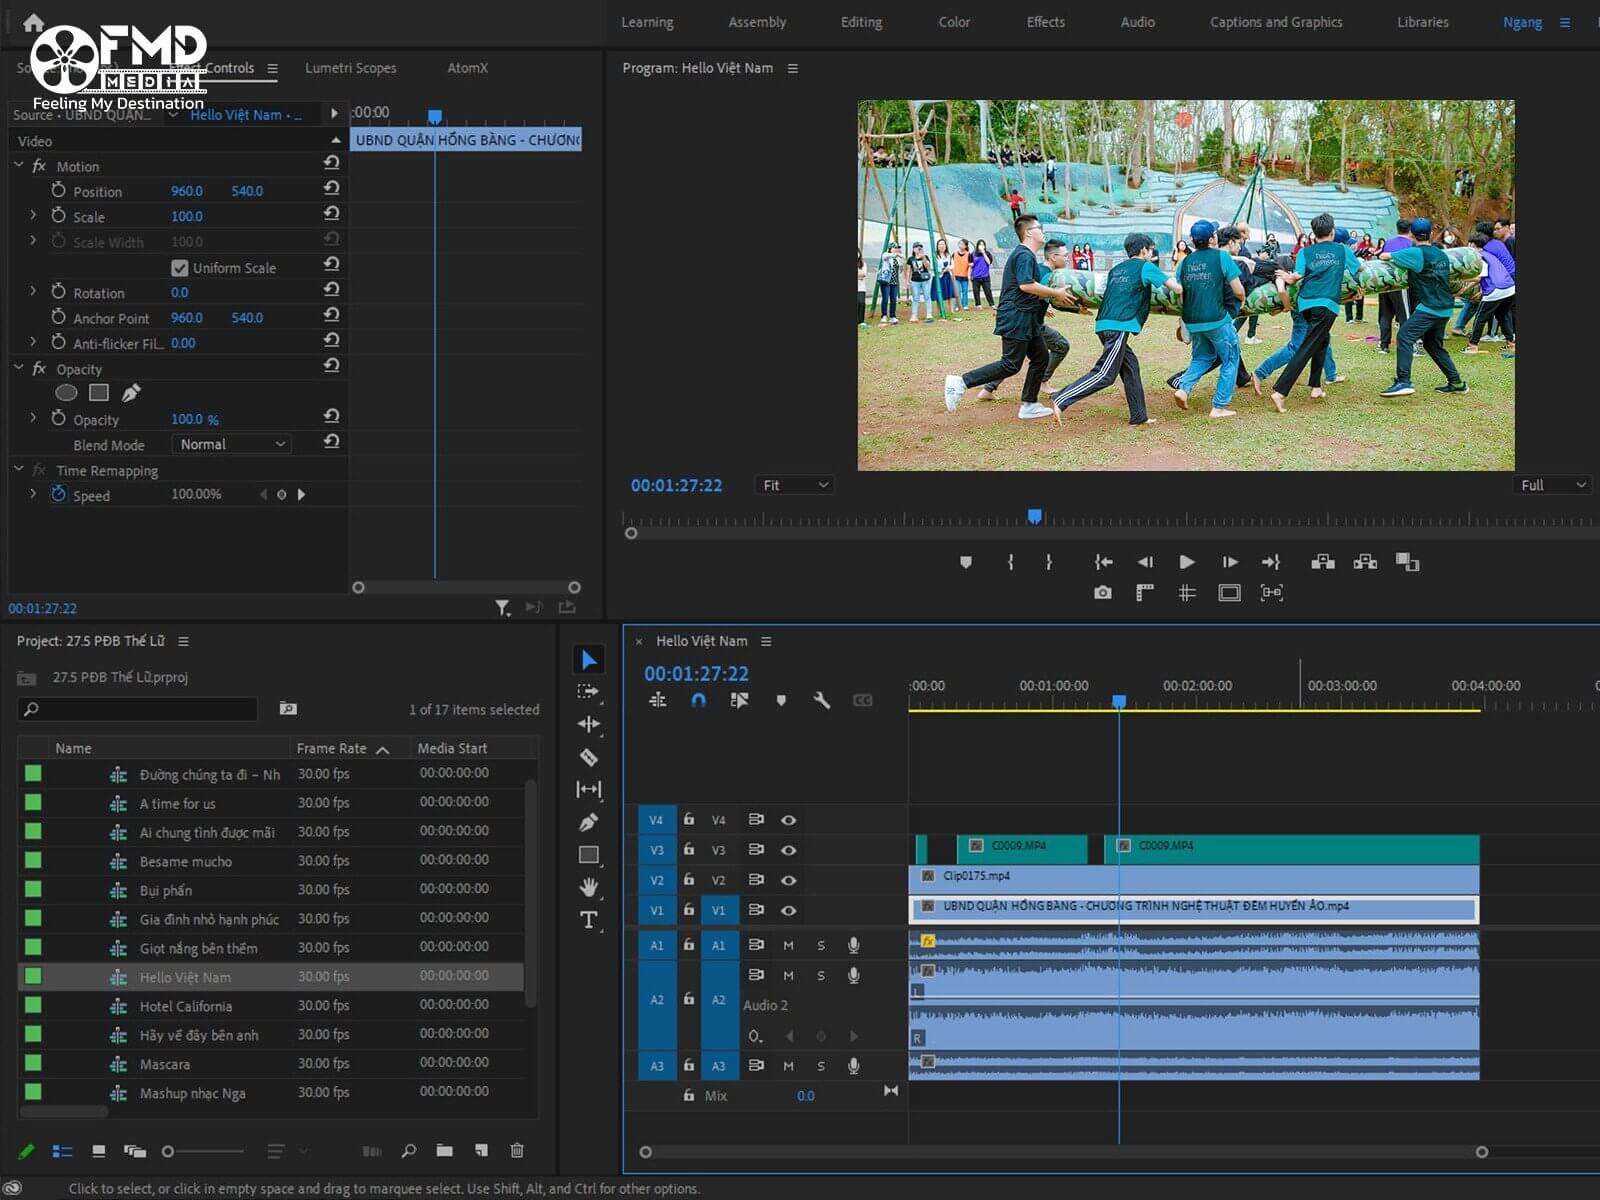The height and width of the screenshot is (1200, 1600).
Task: Click the Delete trash icon in Project panel
Action: pyautogui.click(x=517, y=1151)
